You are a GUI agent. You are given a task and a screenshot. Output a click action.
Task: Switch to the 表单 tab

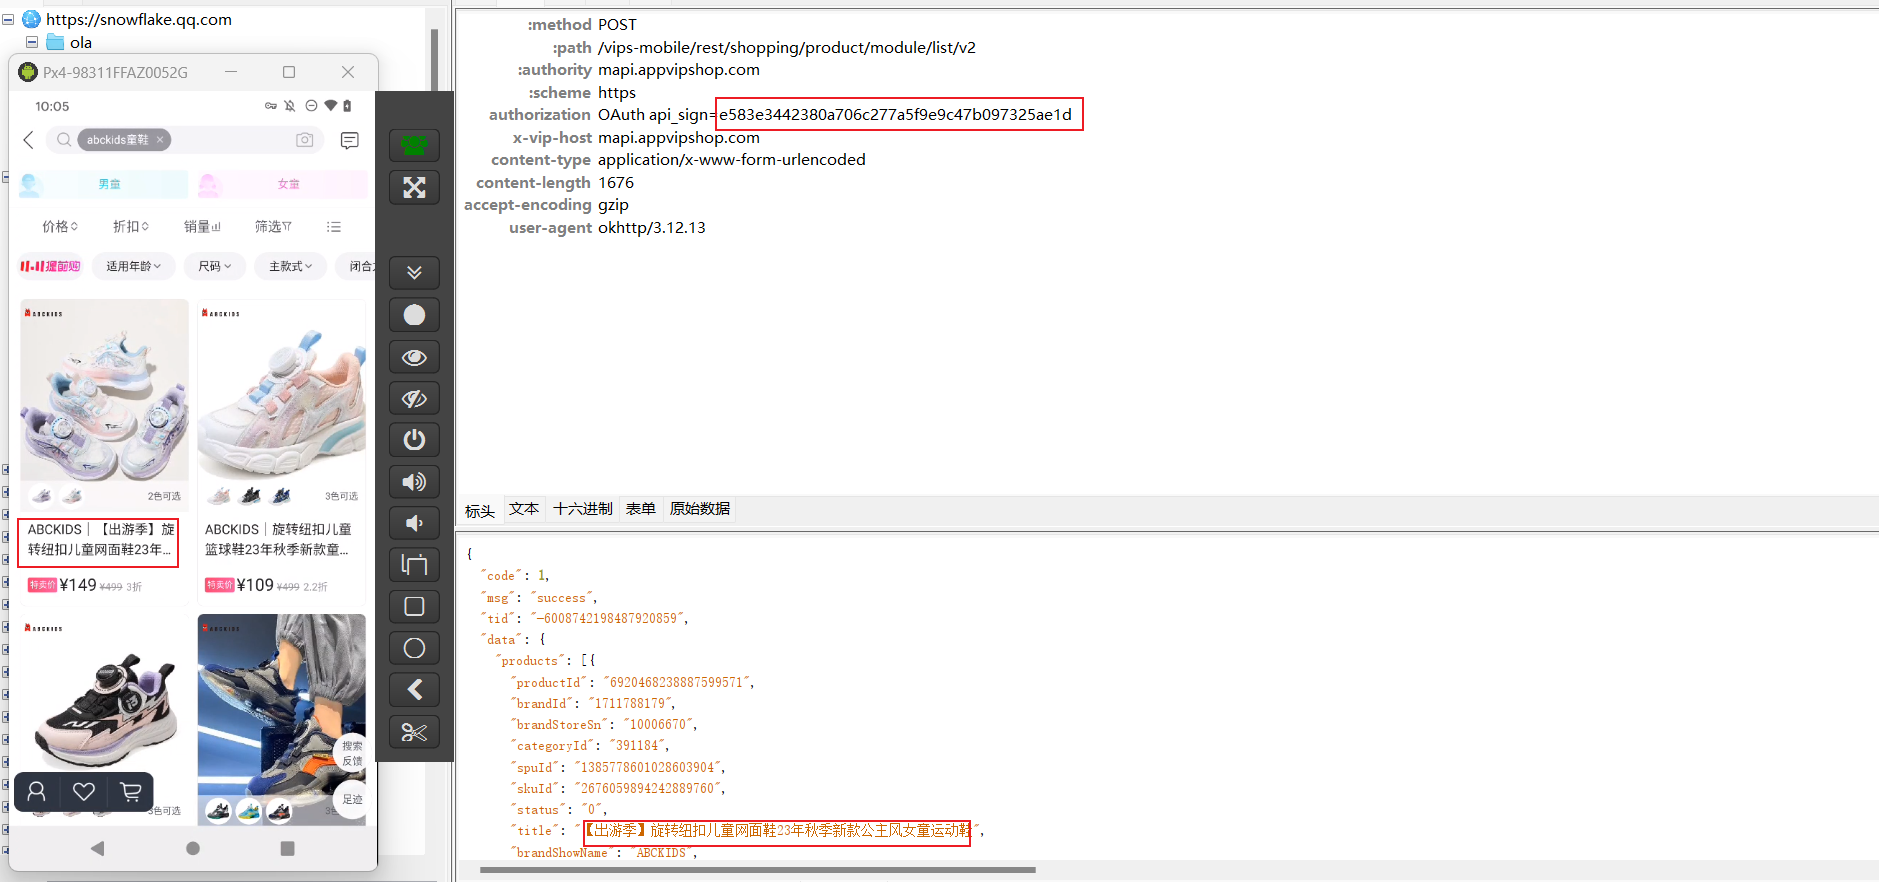point(641,509)
